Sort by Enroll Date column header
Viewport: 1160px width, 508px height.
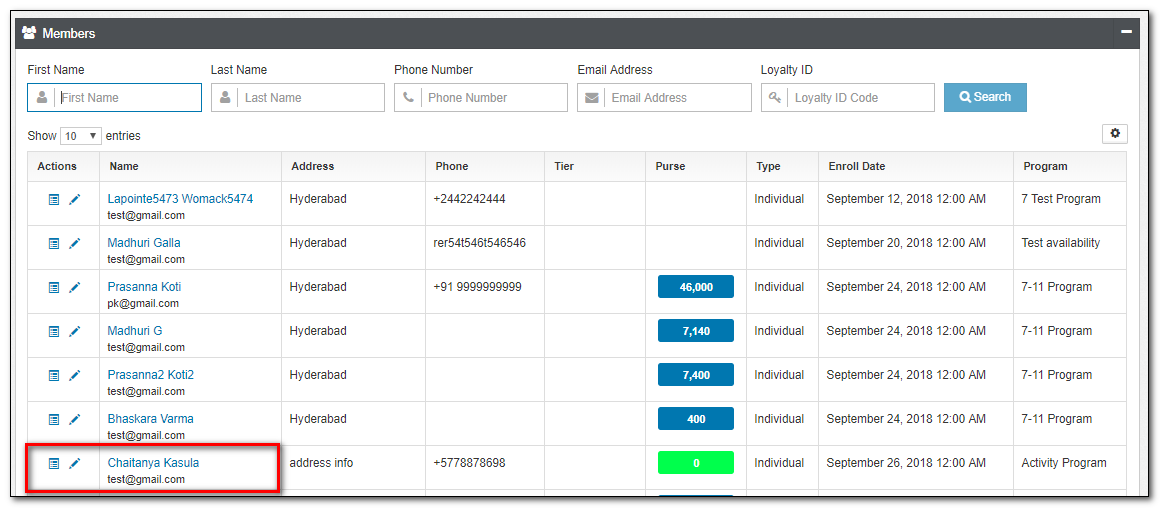coord(856,166)
